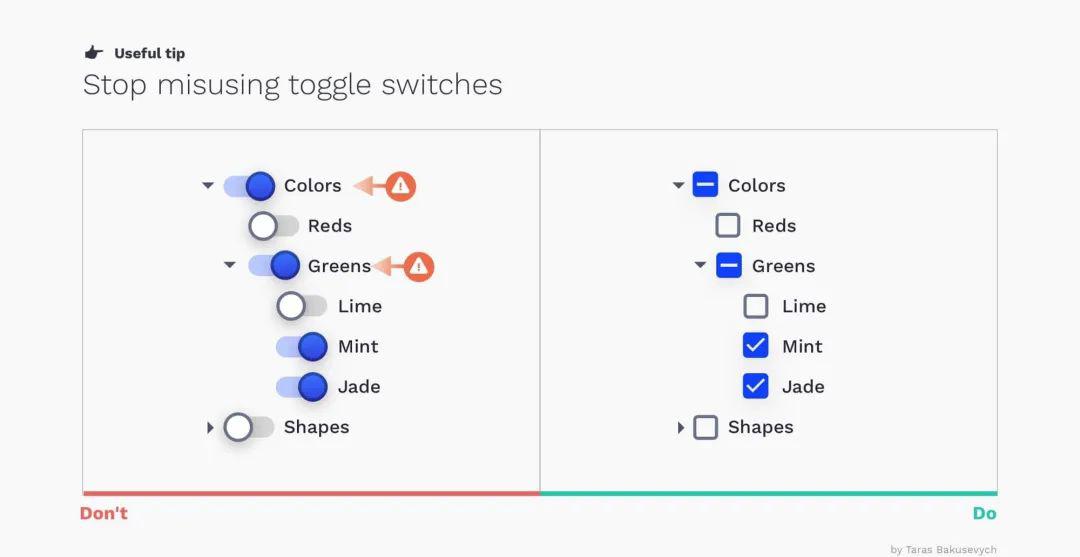Click the warning icon beside Greens toggle
The width and height of the screenshot is (1080, 557).
point(418,266)
